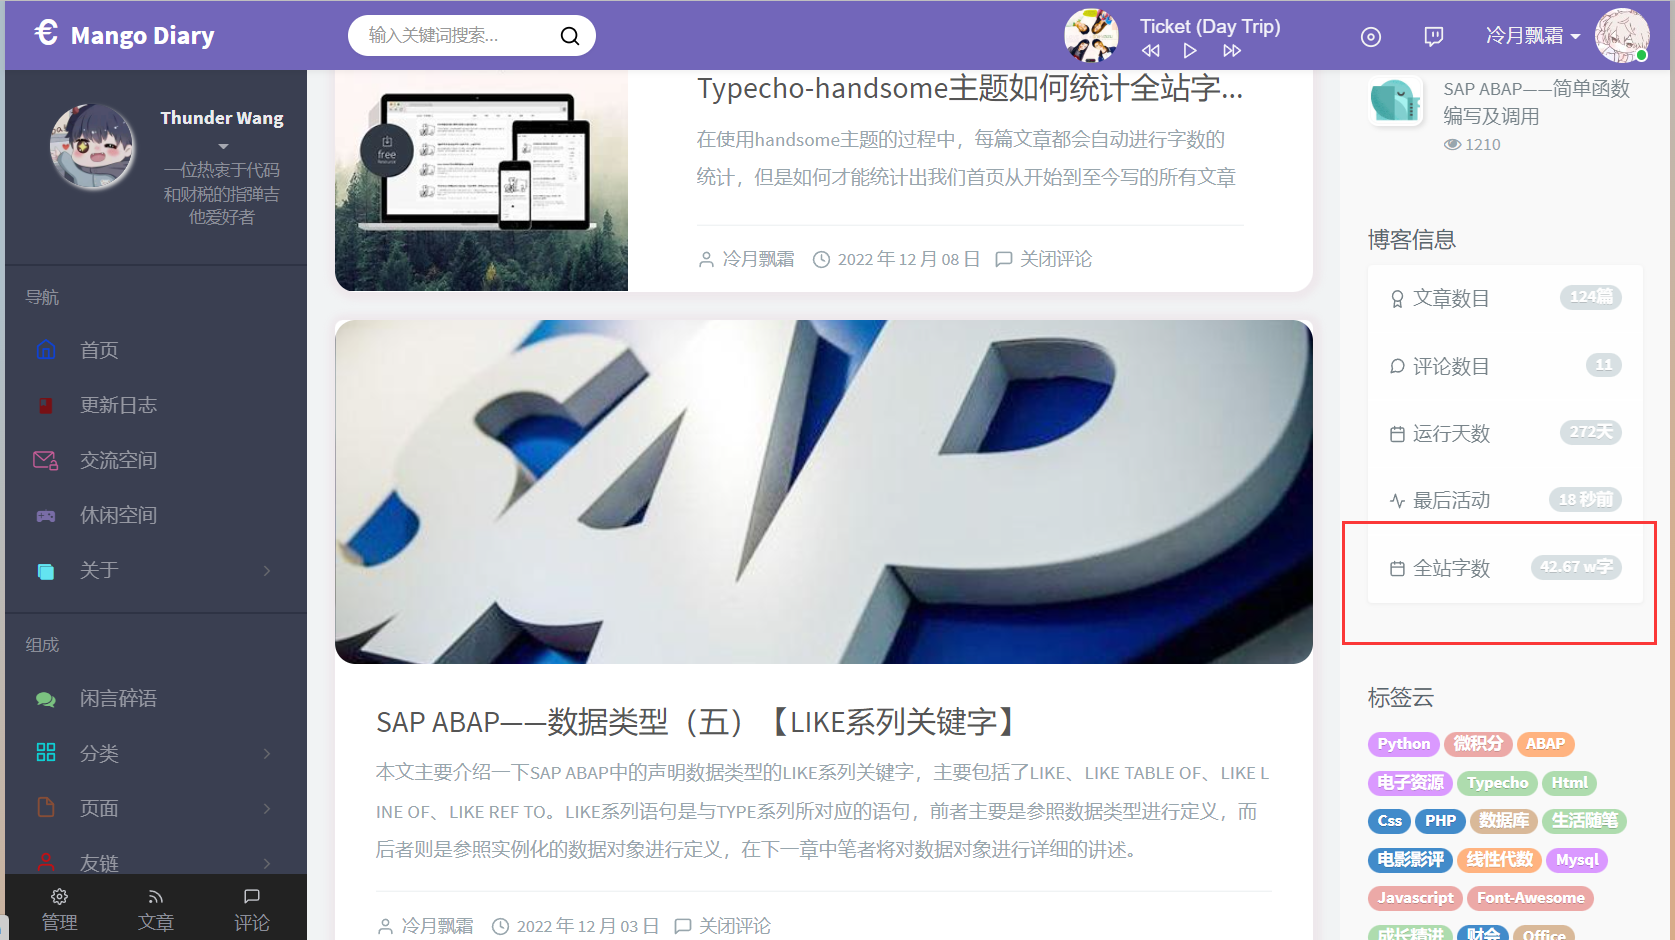Viewport: 1675px width, 940px height.
Task: Click the Twitch icon in the top bar
Action: [1434, 35]
